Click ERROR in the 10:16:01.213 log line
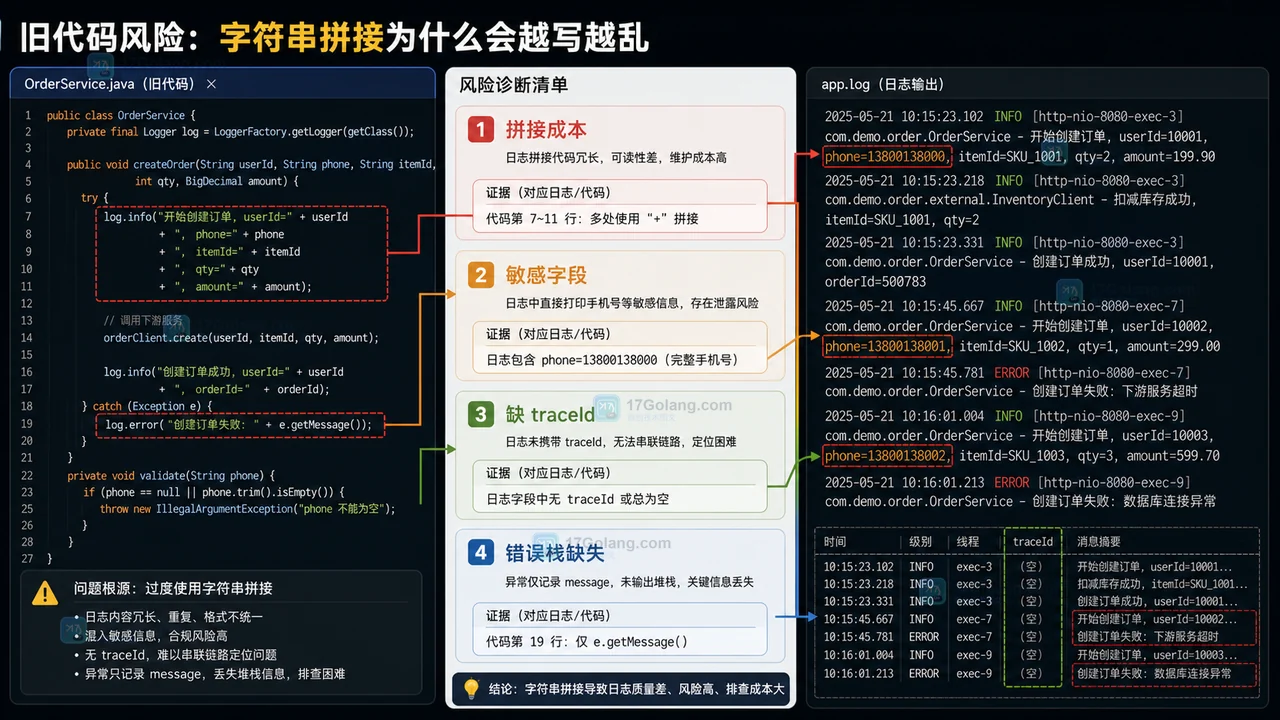Viewport: 1280px width, 720px height. click(x=1012, y=481)
